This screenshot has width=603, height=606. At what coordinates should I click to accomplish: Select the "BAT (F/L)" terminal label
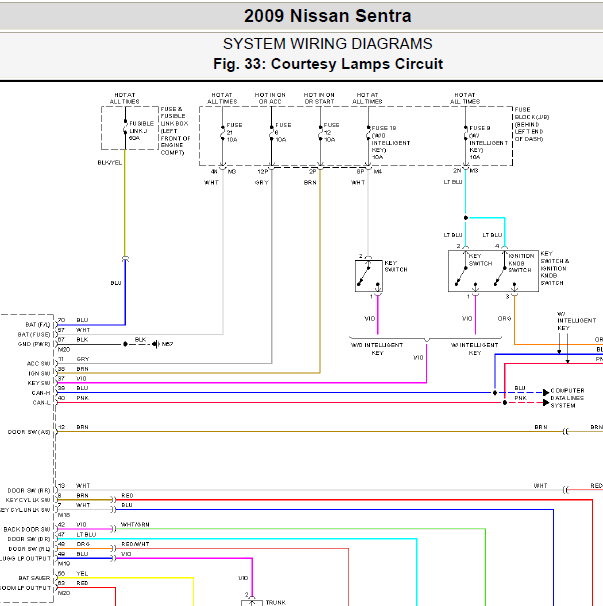tap(38, 325)
